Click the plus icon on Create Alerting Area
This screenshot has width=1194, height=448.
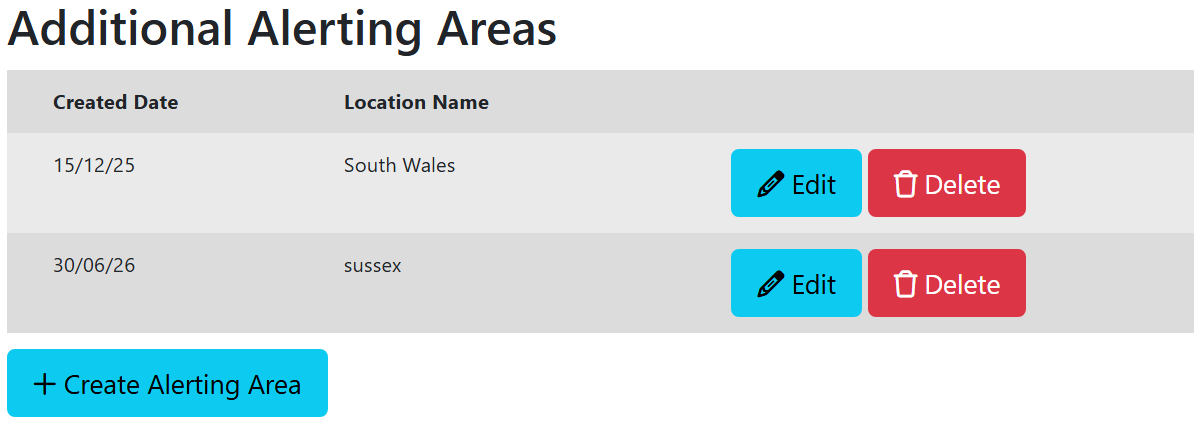click(45, 384)
